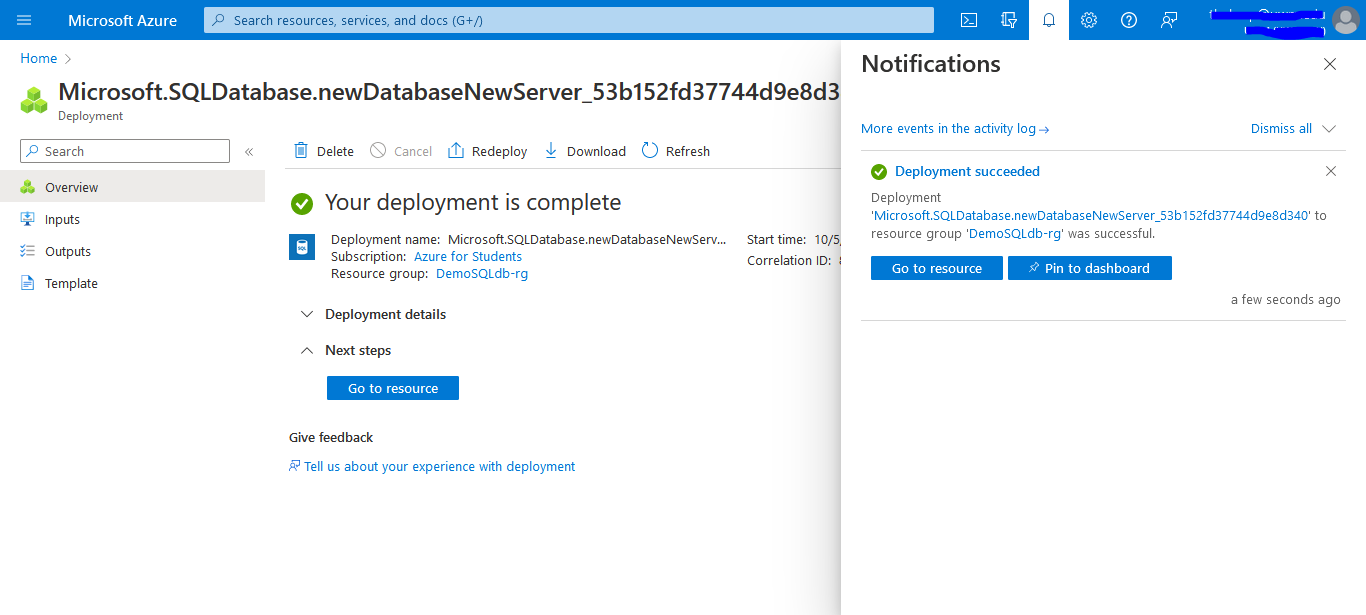The width and height of the screenshot is (1366, 615).
Task: Click the Redeploy toolbar label
Action: point(499,152)
